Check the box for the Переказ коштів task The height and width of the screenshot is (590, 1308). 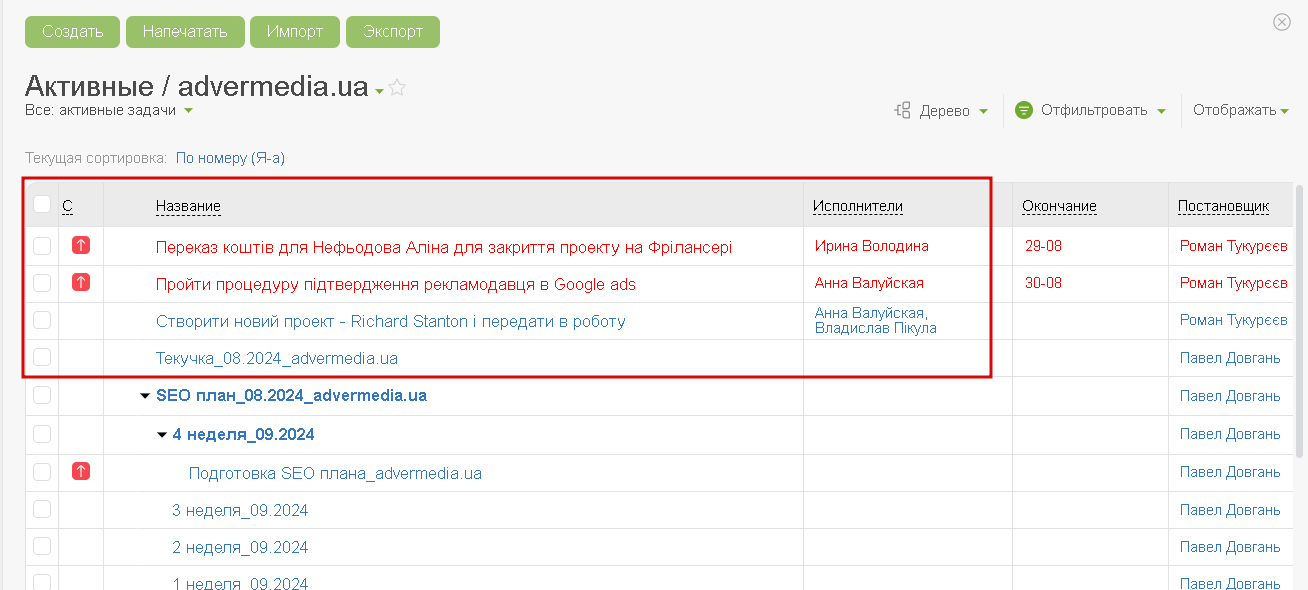point(42,246)
